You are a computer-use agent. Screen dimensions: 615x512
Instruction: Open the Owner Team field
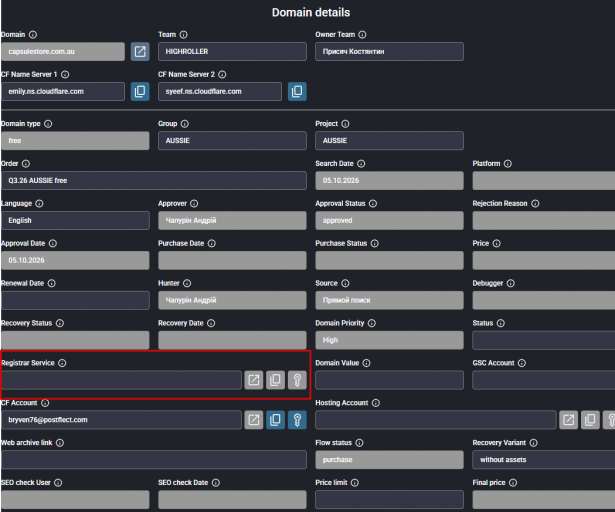pyautogui.click(x=389, y=51)
